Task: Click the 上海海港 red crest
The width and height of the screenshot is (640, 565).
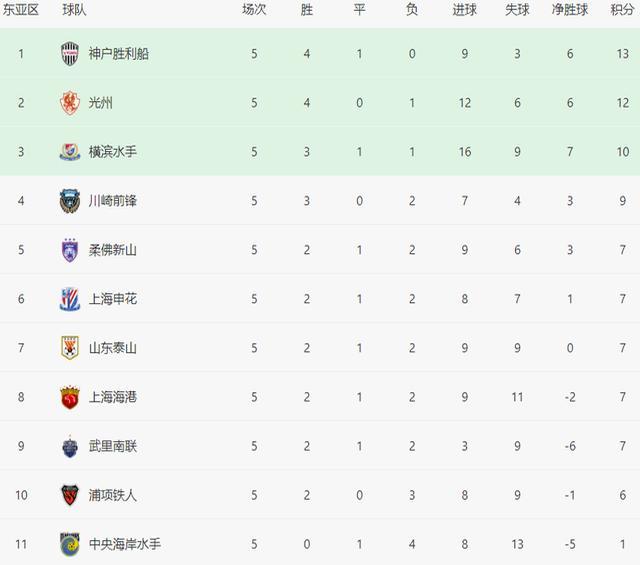Action: click(x=70, y=397)
